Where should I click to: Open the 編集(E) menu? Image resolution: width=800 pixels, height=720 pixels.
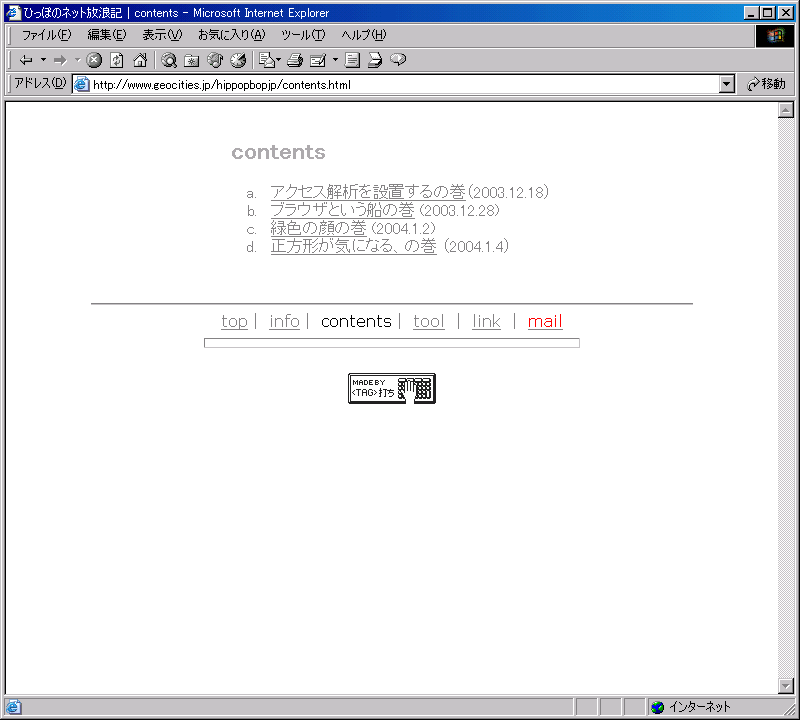pyautogui.click(x=107, y=35)
